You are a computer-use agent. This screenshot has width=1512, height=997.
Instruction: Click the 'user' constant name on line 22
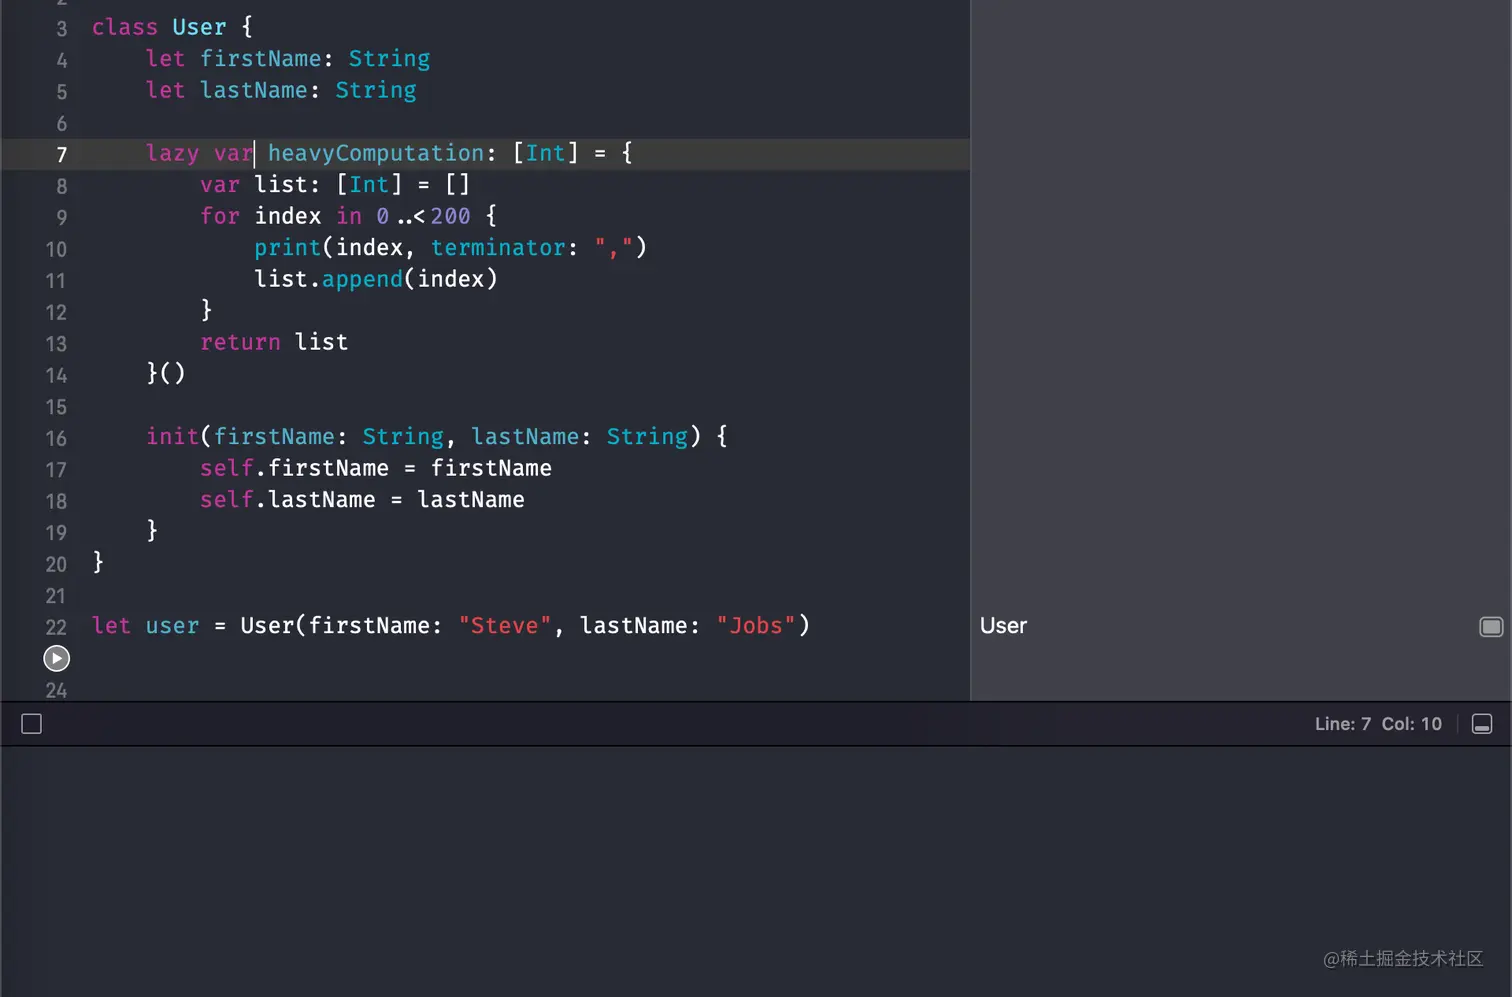pos(172,626)
